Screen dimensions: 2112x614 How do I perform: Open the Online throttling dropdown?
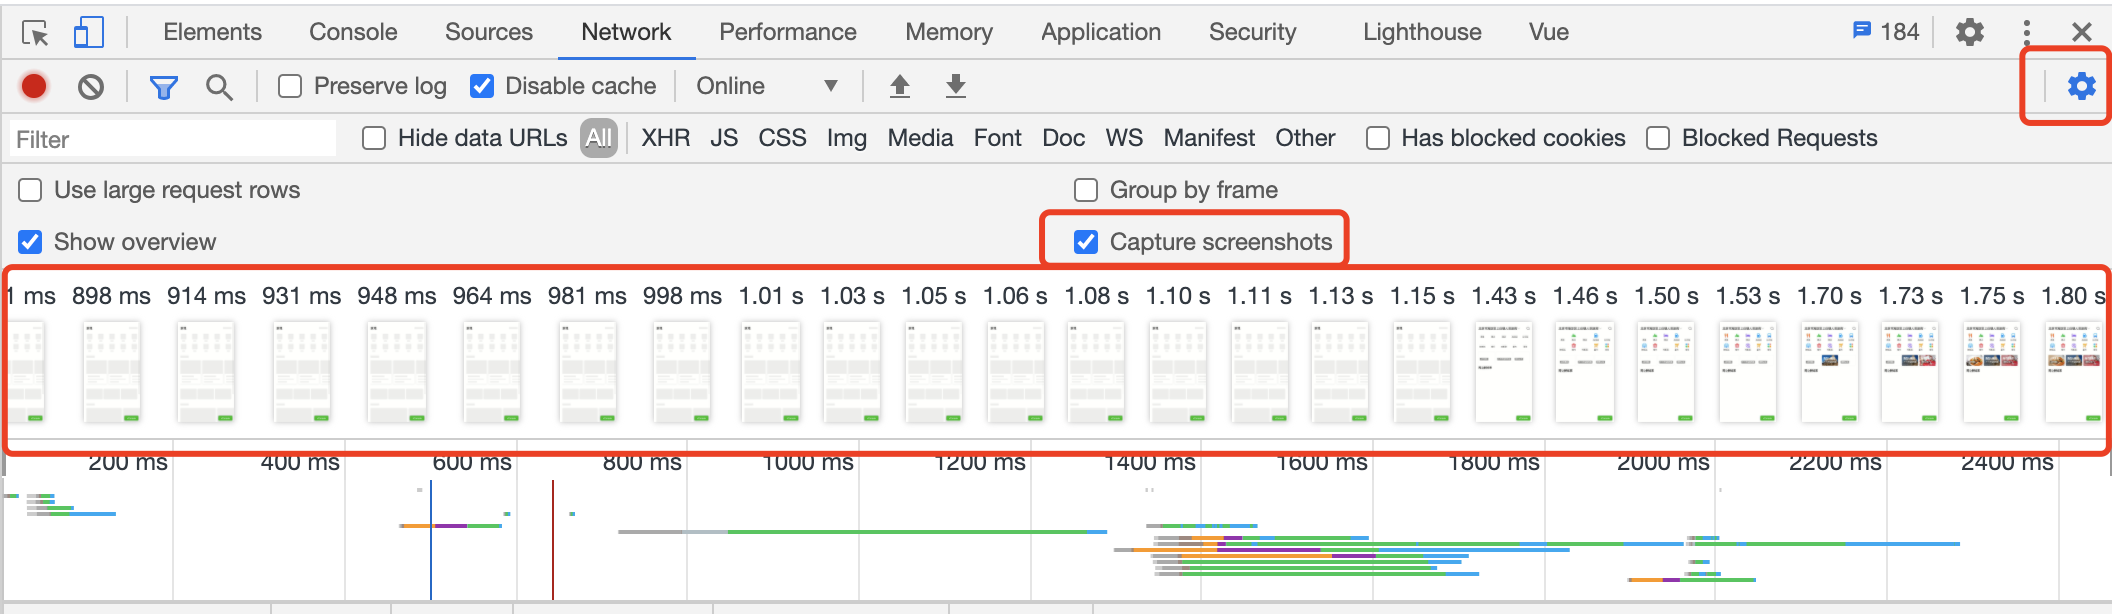click(767, 87)
